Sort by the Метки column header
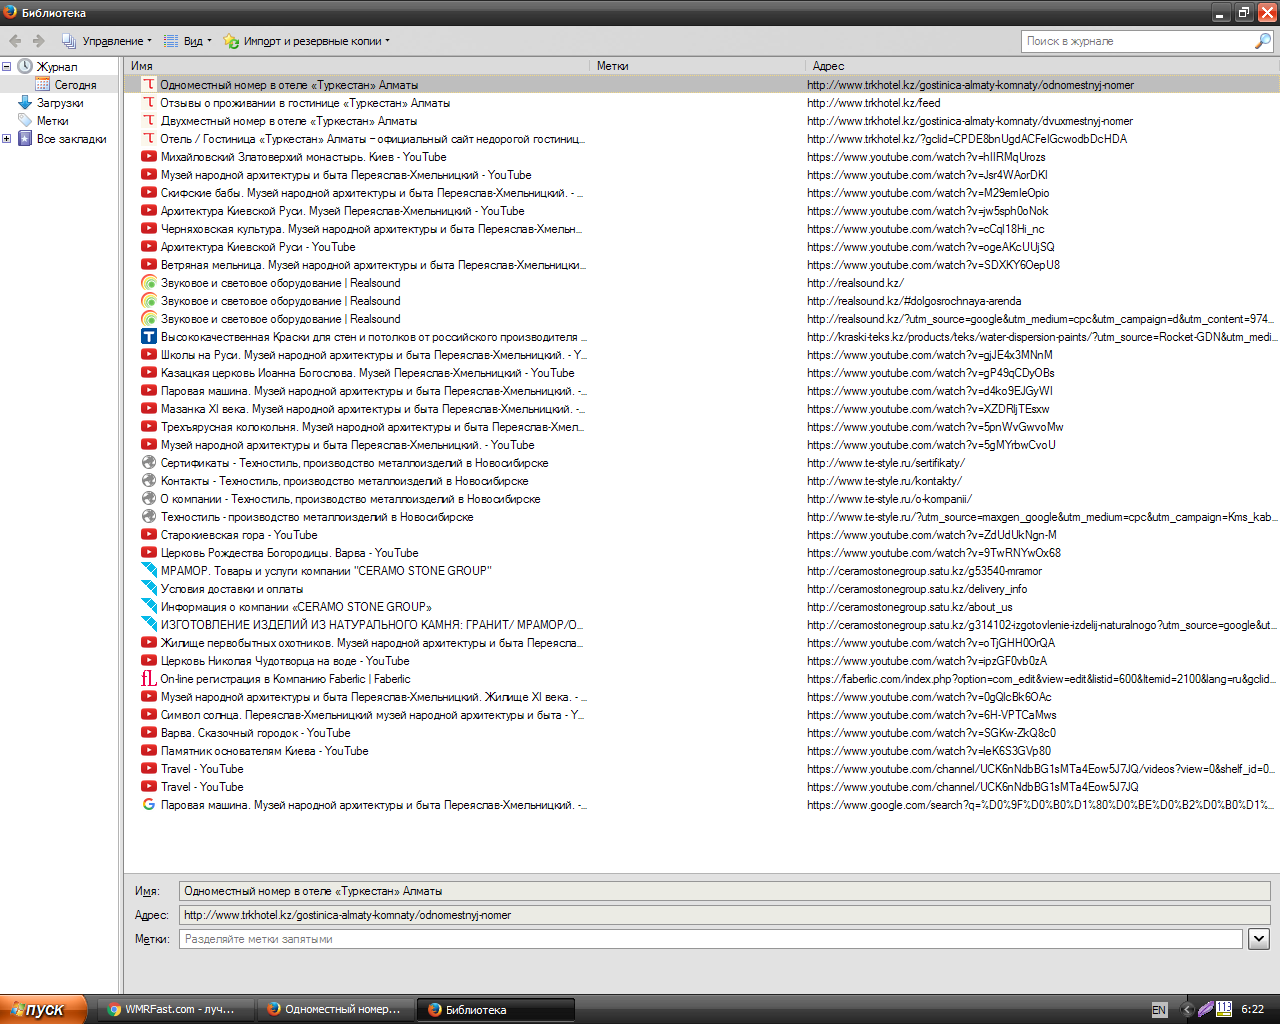Image resolution: width=1280 pixels, height=1024 pixels. tap(697, 66)
